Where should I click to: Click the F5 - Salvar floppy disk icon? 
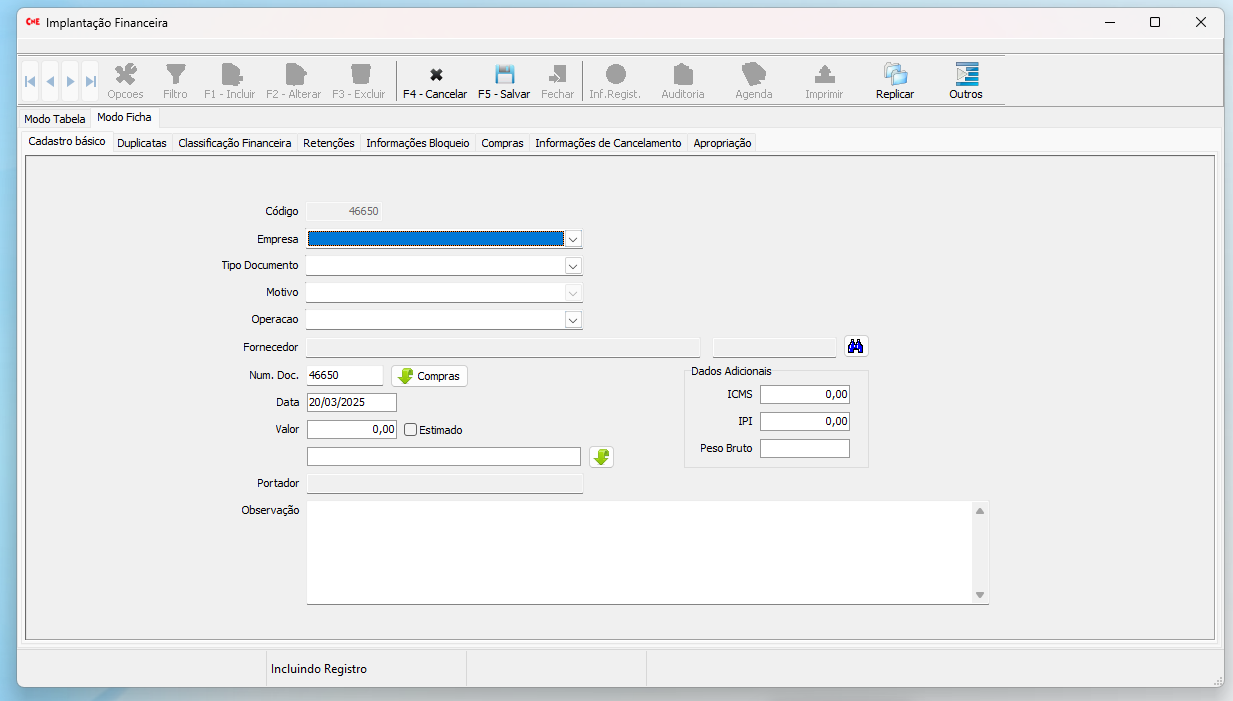tap(504, 75)
